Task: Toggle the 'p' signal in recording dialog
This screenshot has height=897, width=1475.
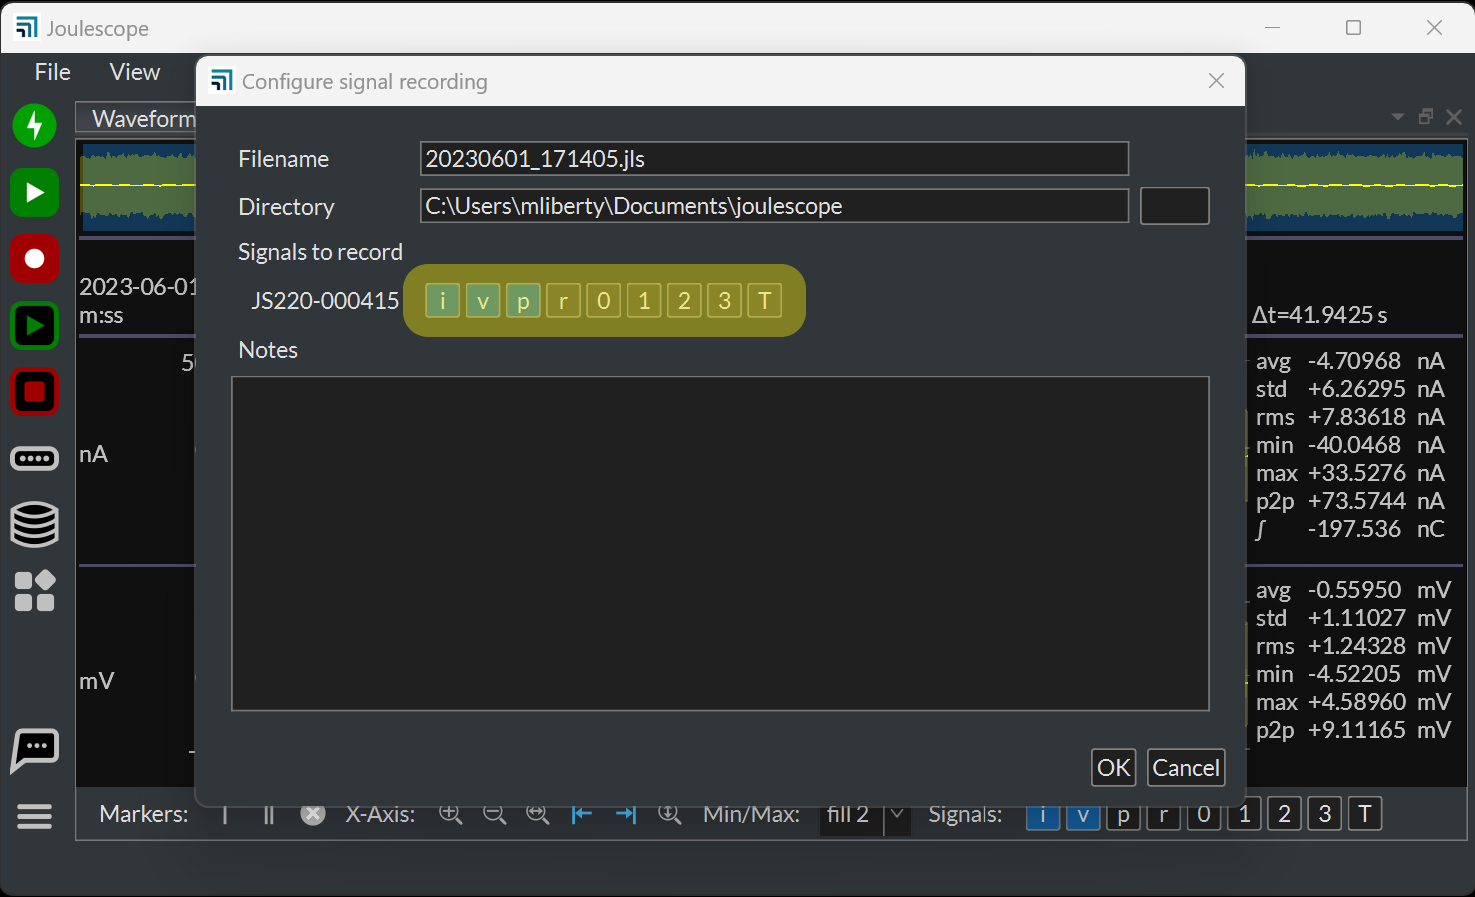Action: (523, 301)
